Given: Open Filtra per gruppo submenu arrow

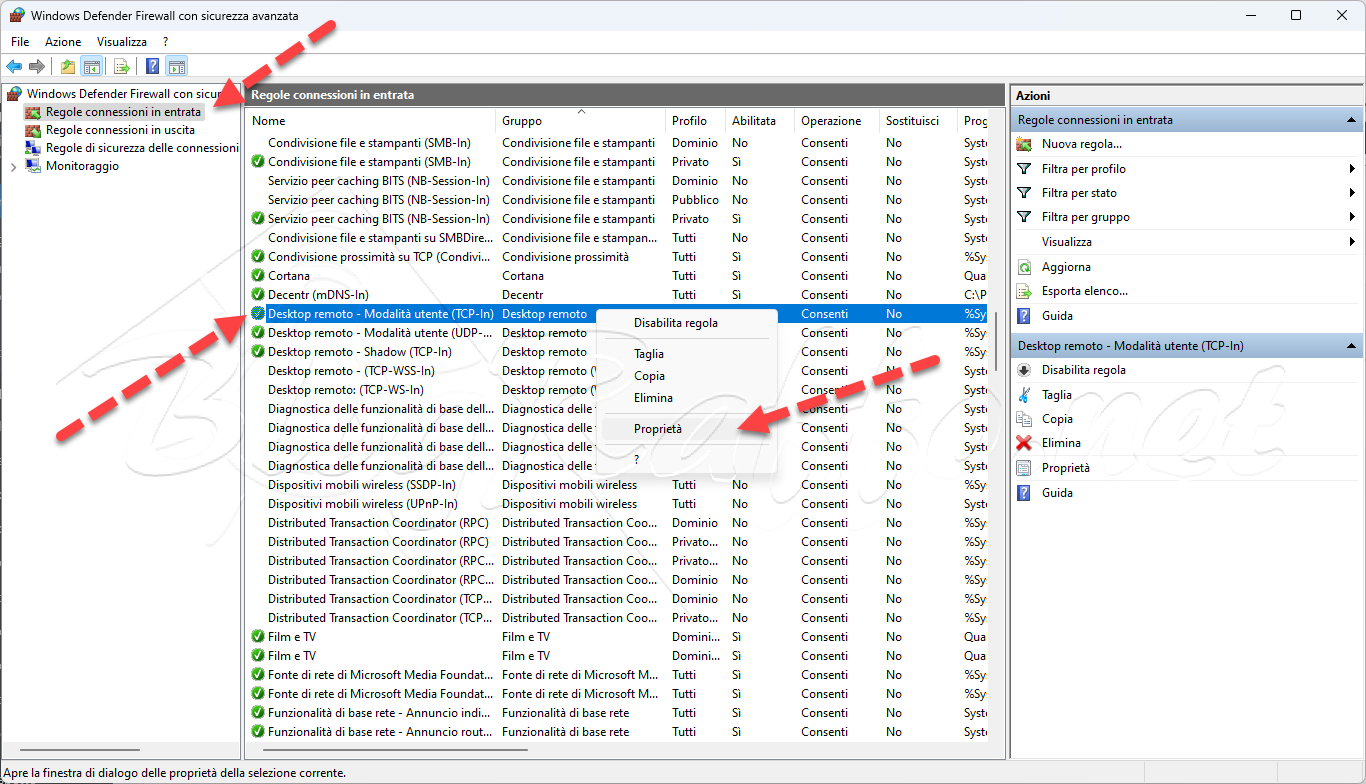Looking at the screenshot, I should pos(1352,217).
